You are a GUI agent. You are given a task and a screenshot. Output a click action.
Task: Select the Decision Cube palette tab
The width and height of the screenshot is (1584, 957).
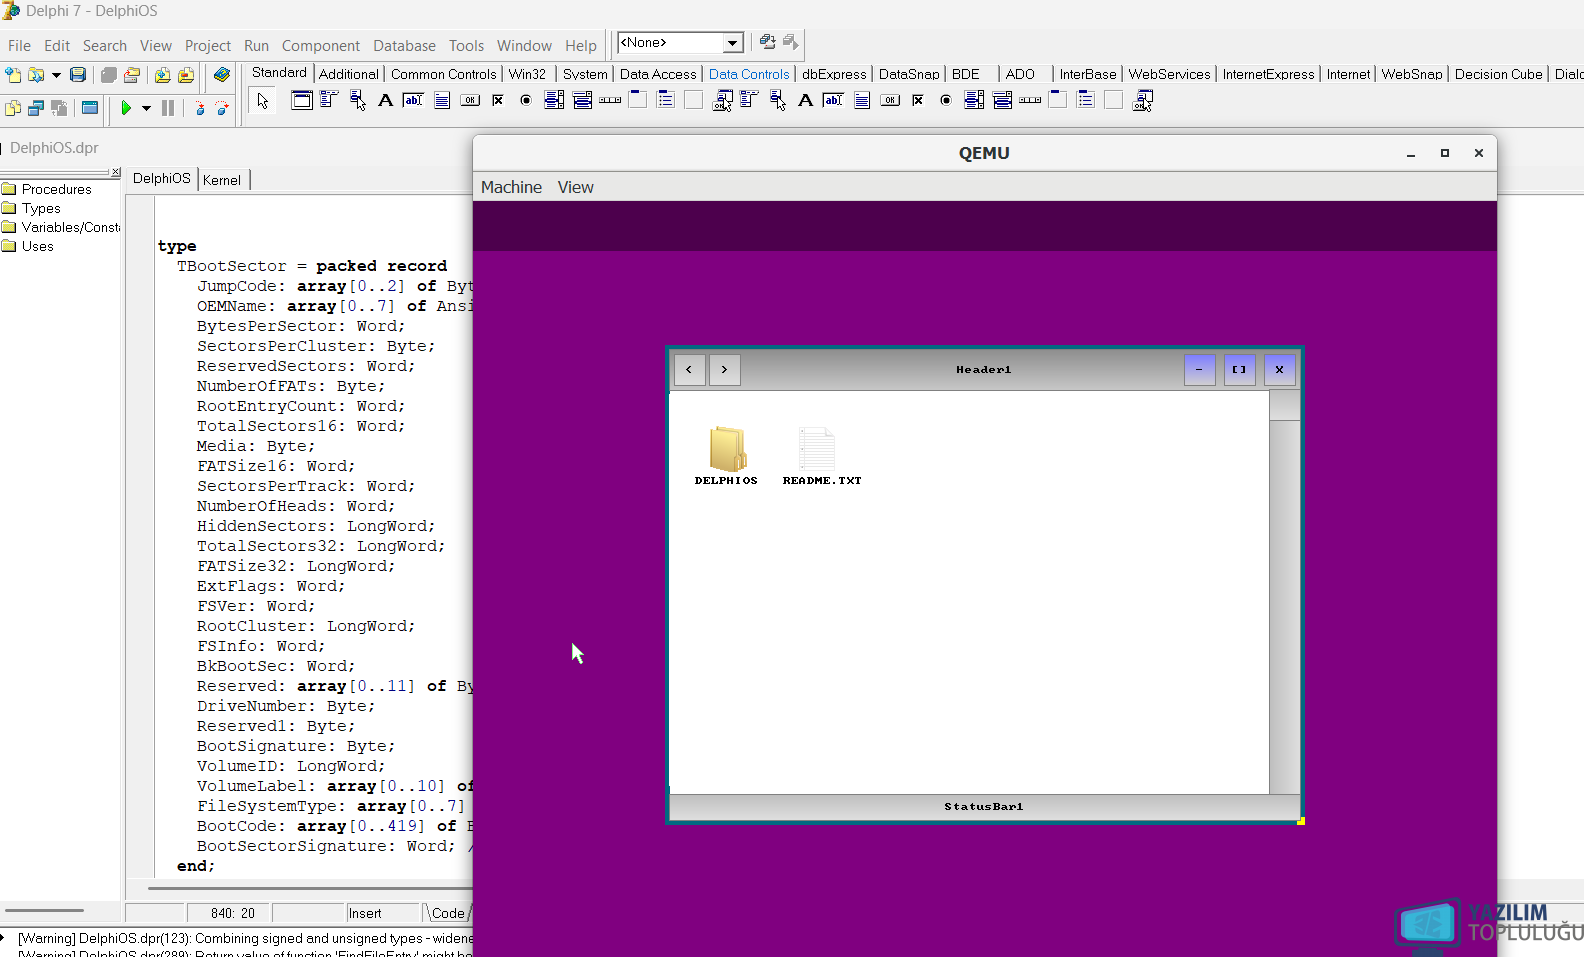tap(1498, 74)
